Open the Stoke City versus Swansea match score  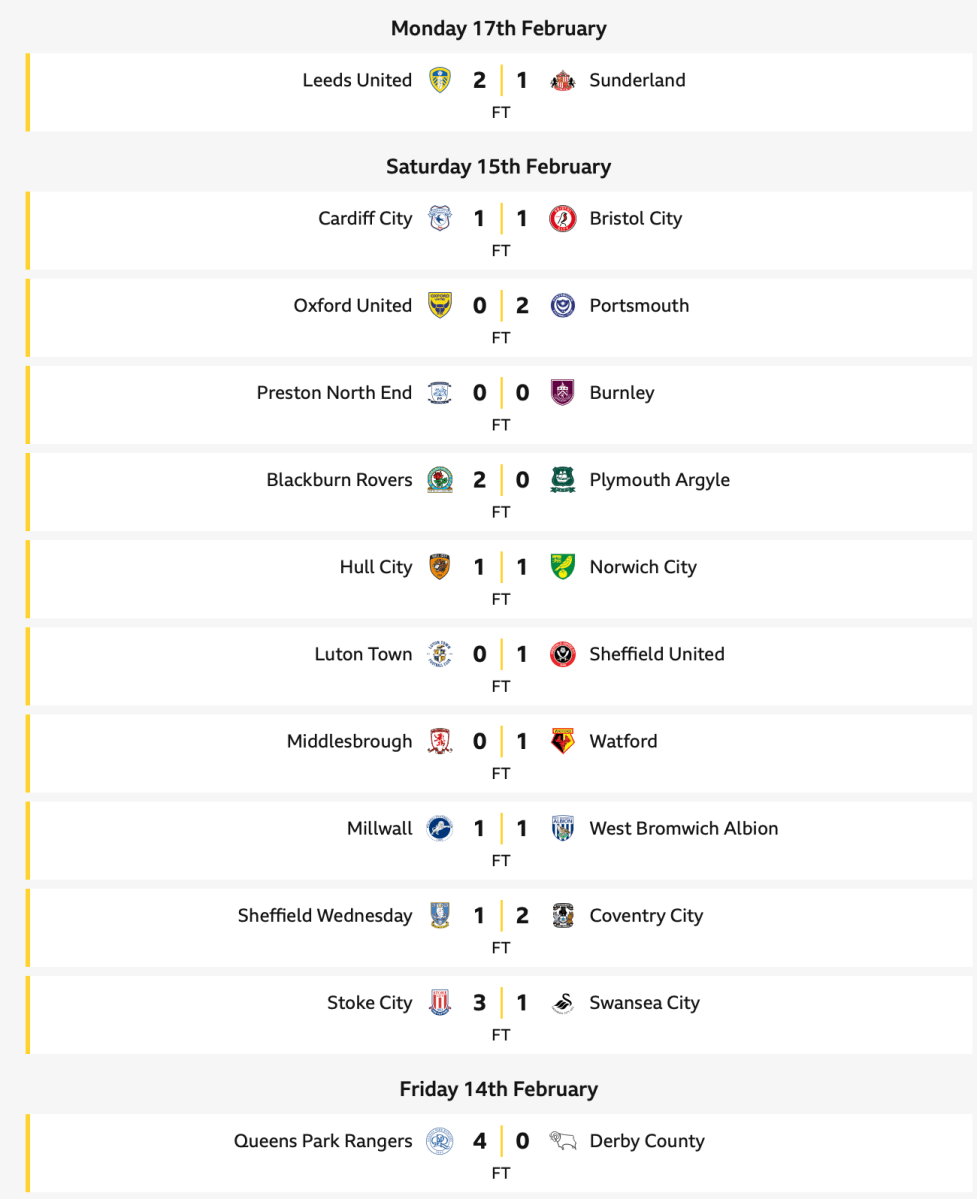coord(501,1003)
